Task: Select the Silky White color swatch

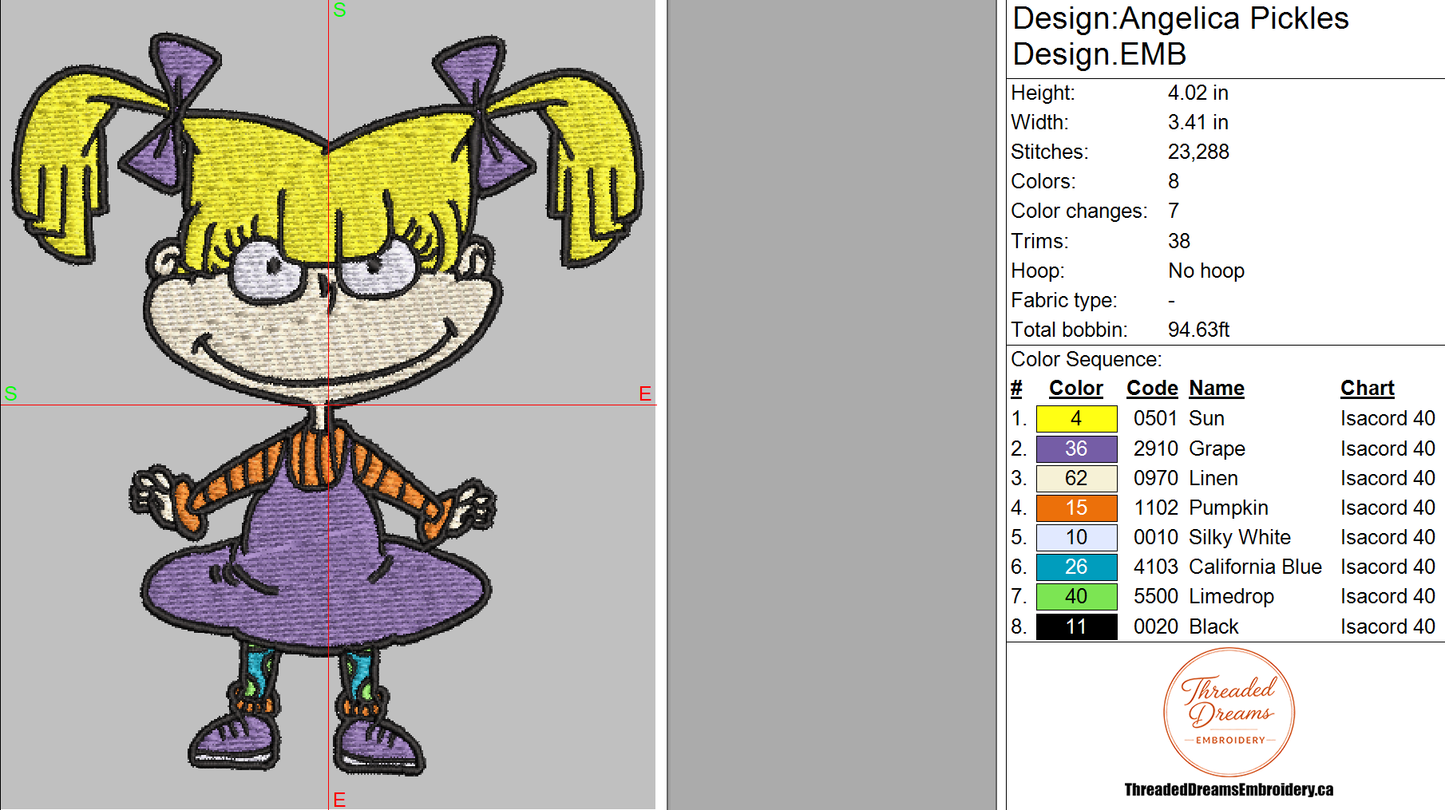Action: click(1076, 538)
